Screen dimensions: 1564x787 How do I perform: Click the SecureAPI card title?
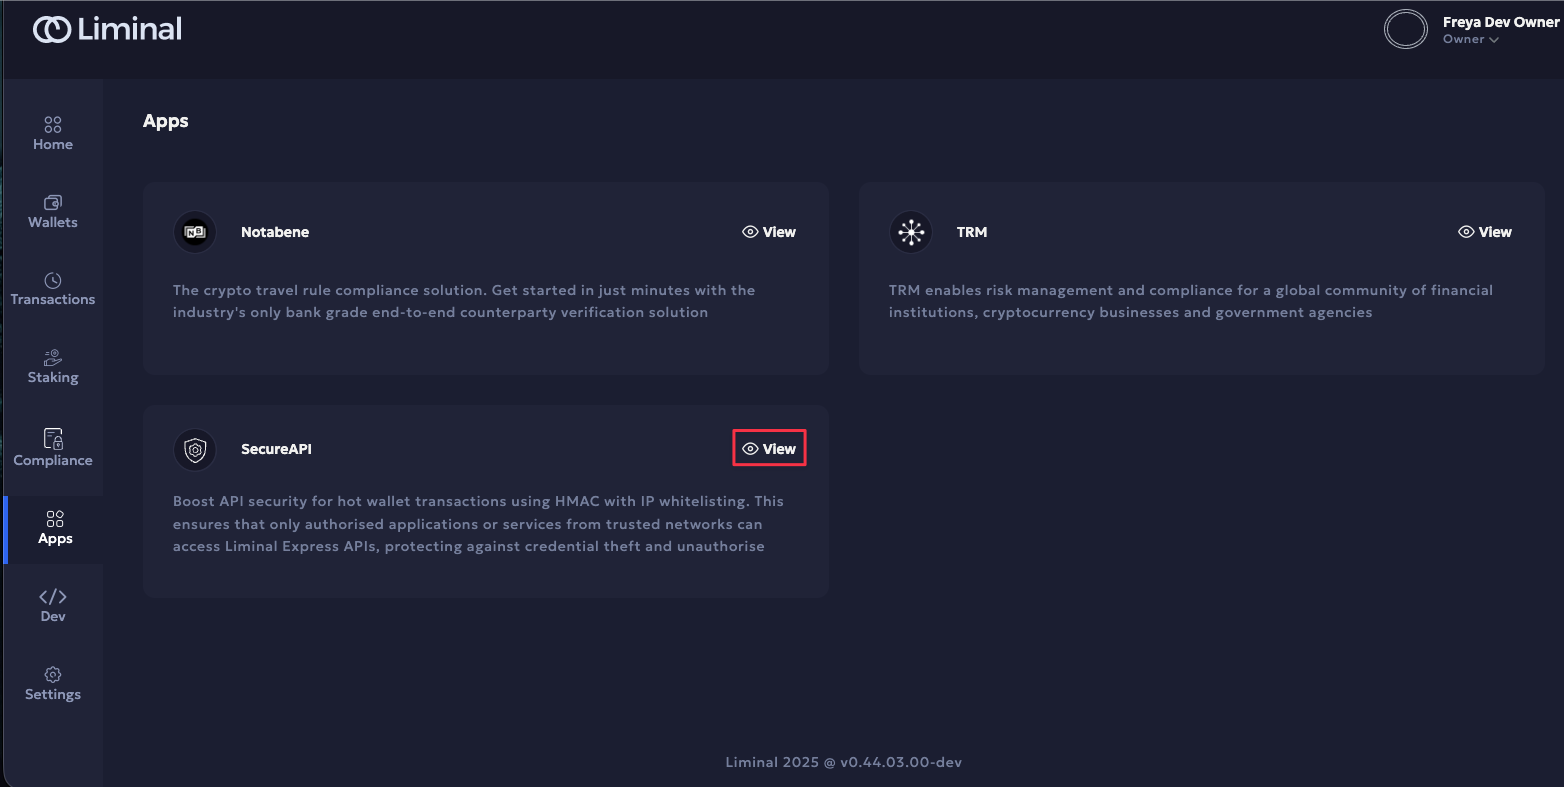pyautogui.click(x=276, y=449)
